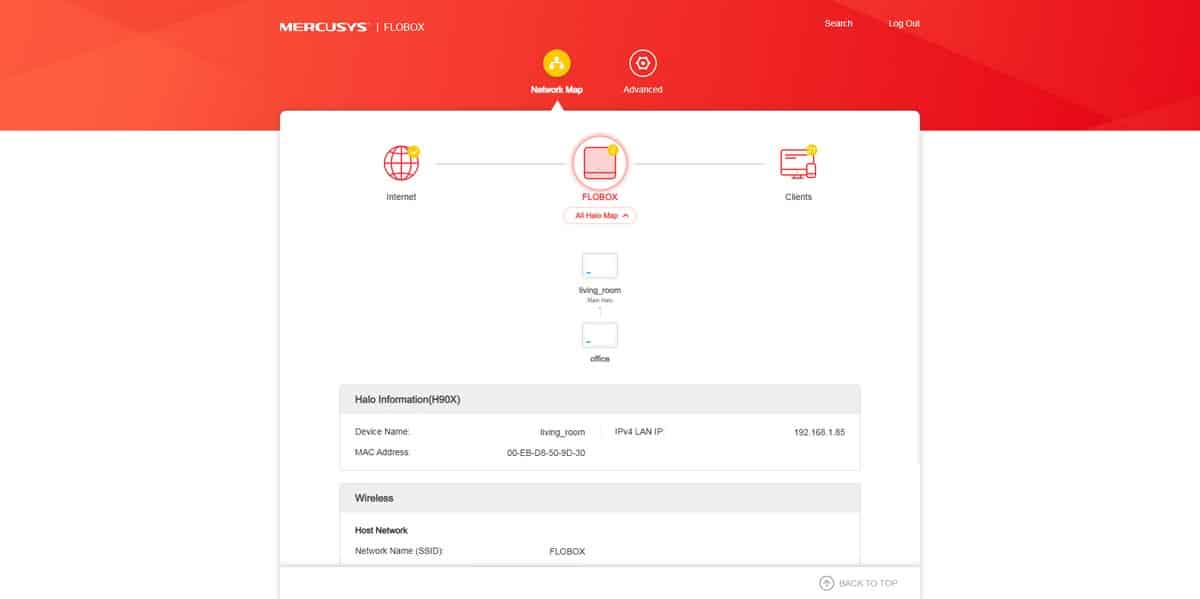The height and width of the screenshot is (599, 1200).
Task: Click the Advanced label
Action: pyautogui.click(x=643, y=89)
